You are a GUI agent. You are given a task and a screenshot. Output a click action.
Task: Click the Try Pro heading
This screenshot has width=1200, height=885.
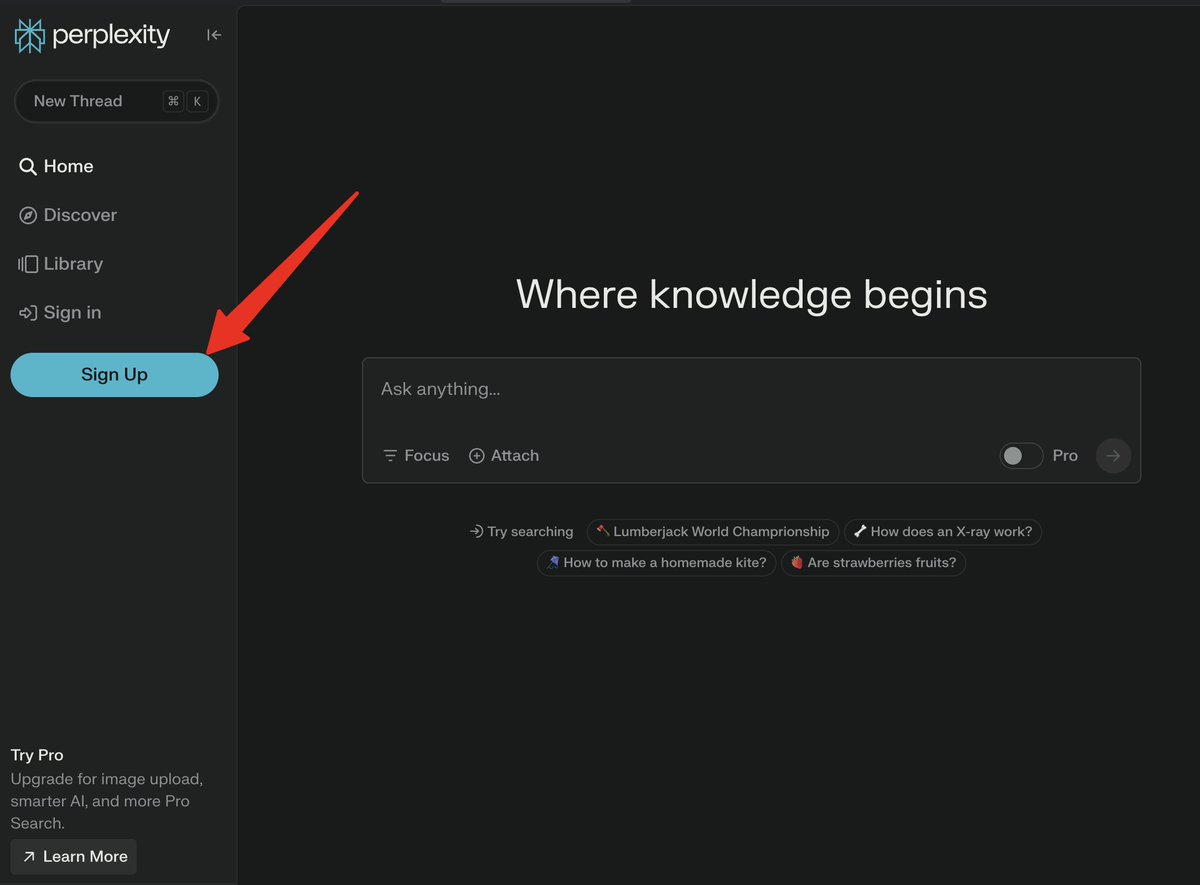pyautogui.click(x=37, y=755)
